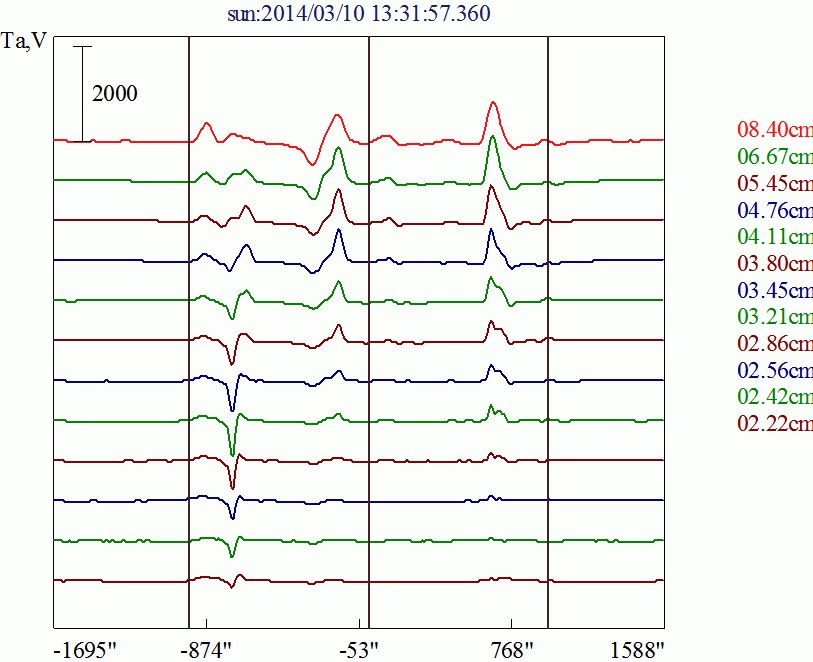Select the 03.80cm legend entry
813x662 pixels.
(775, 263)
